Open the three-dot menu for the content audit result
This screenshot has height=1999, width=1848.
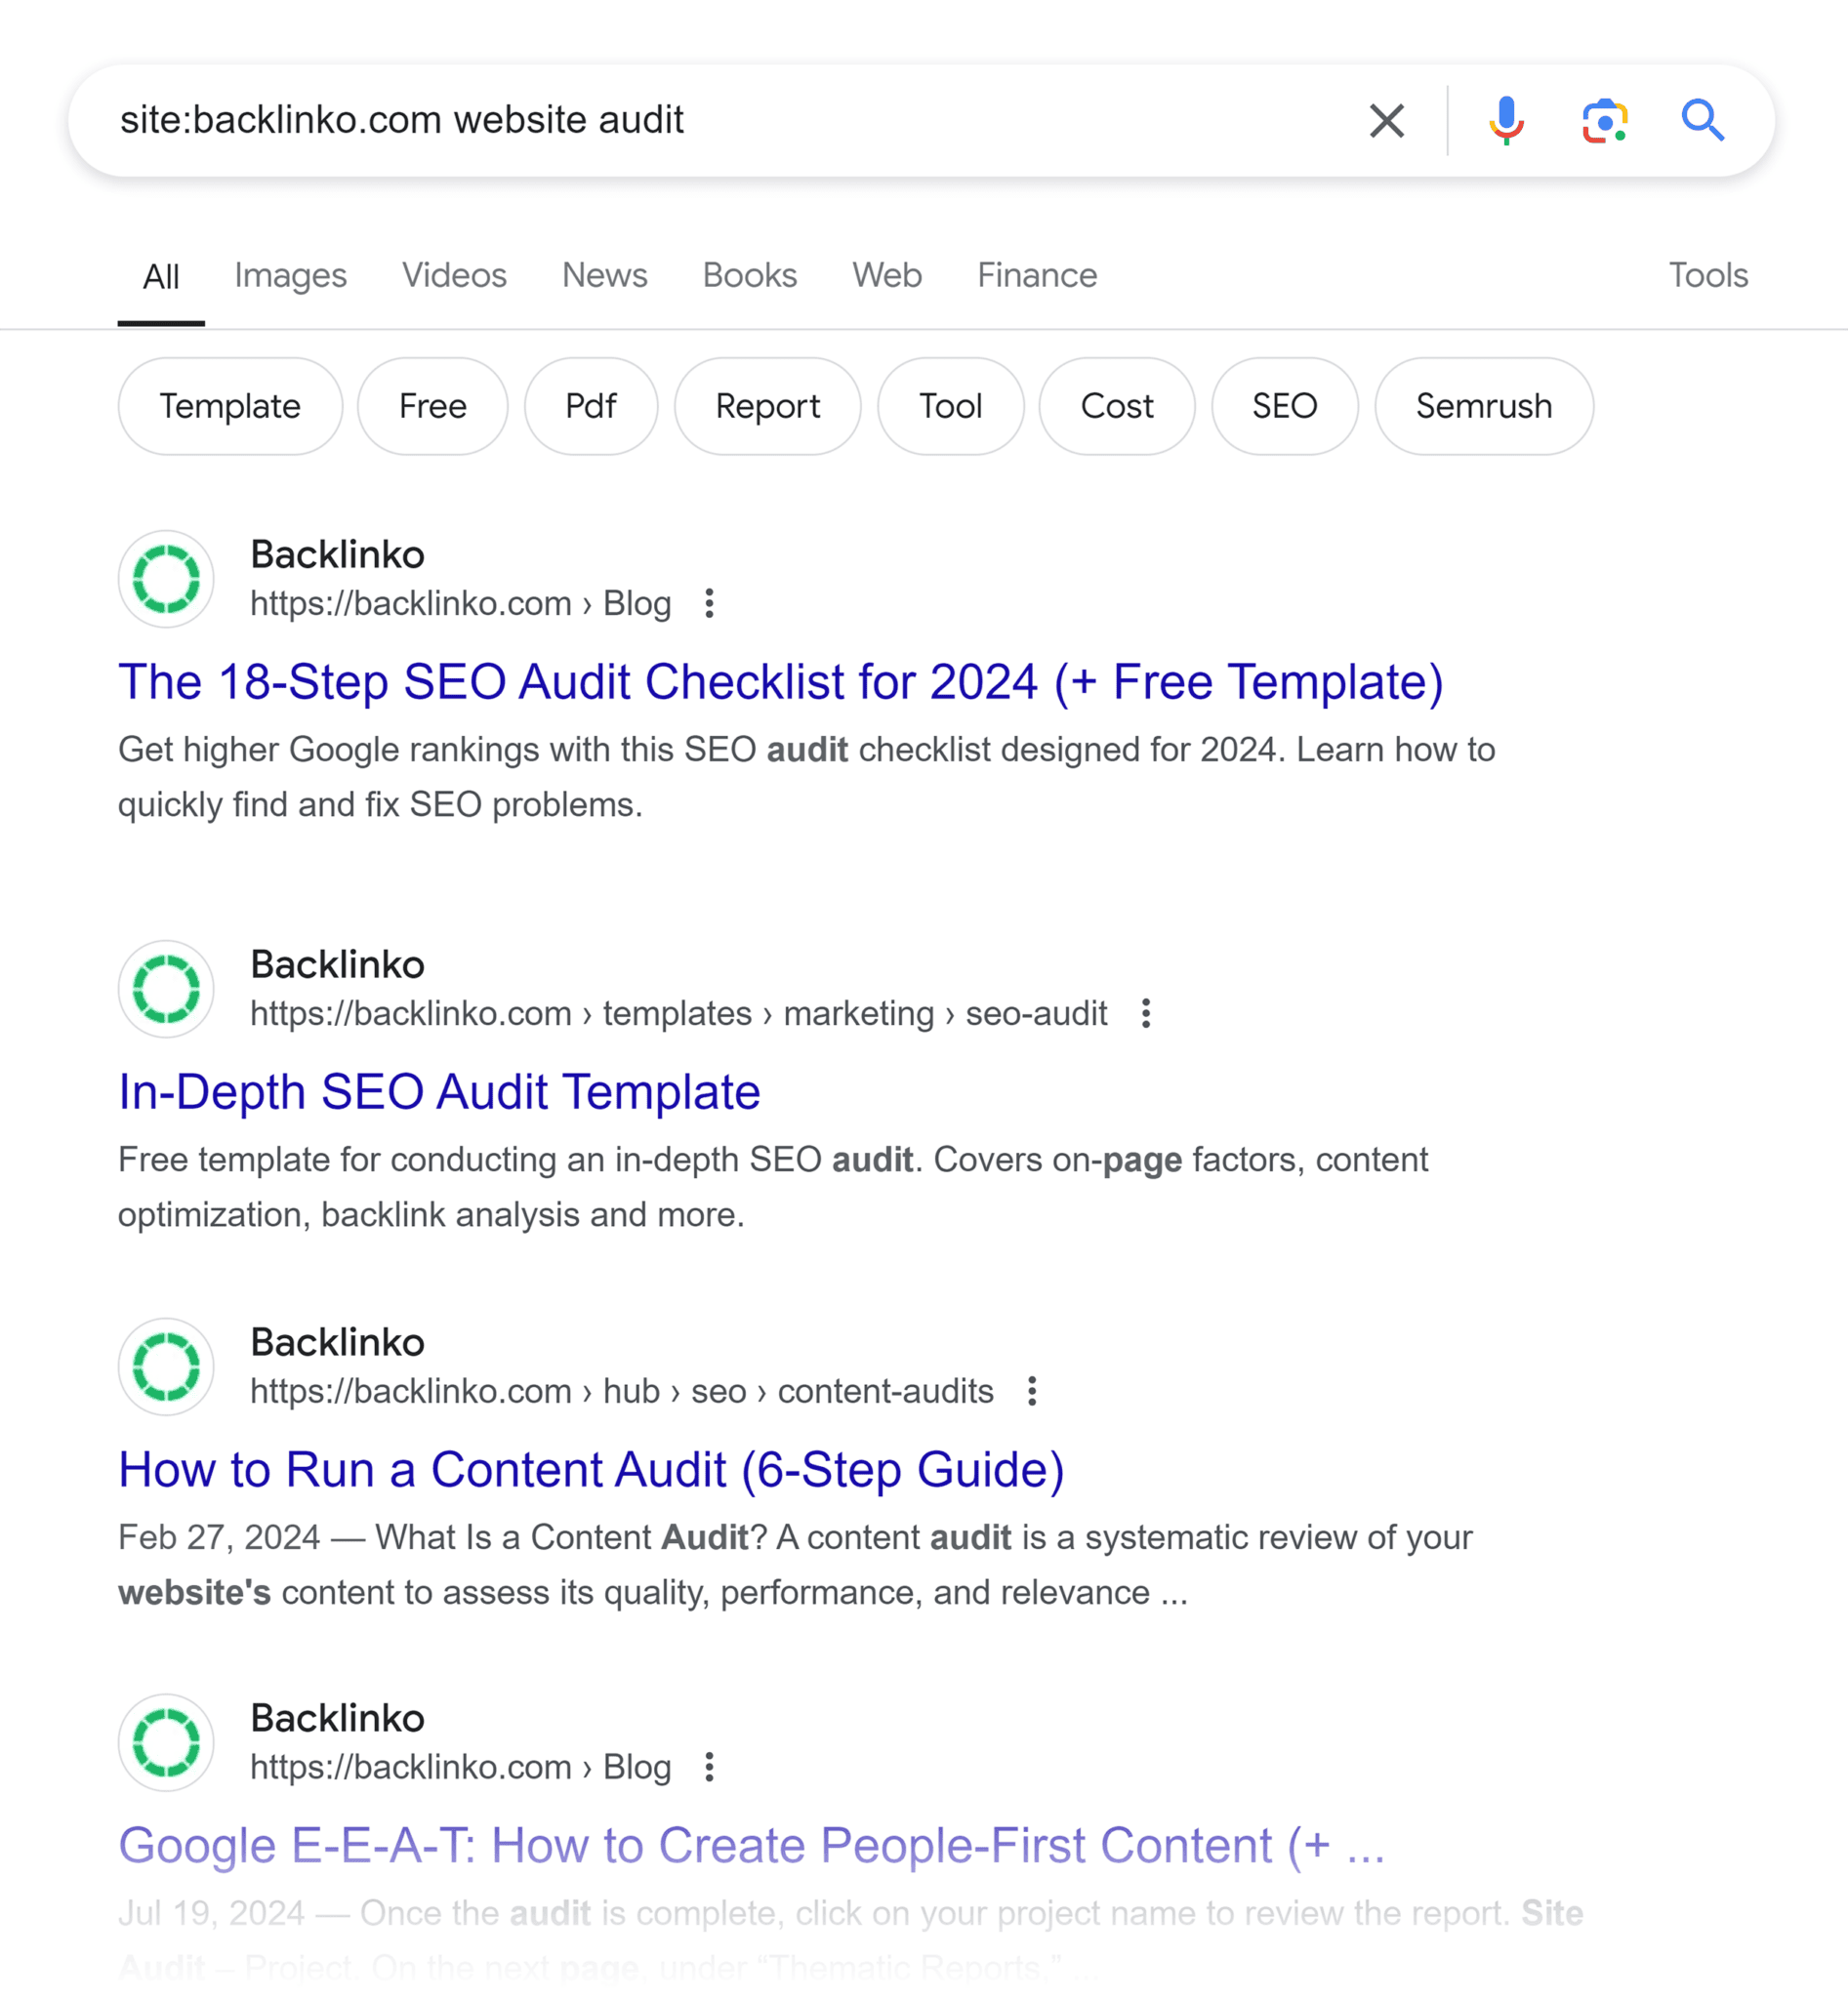tap(1032, 1390)
